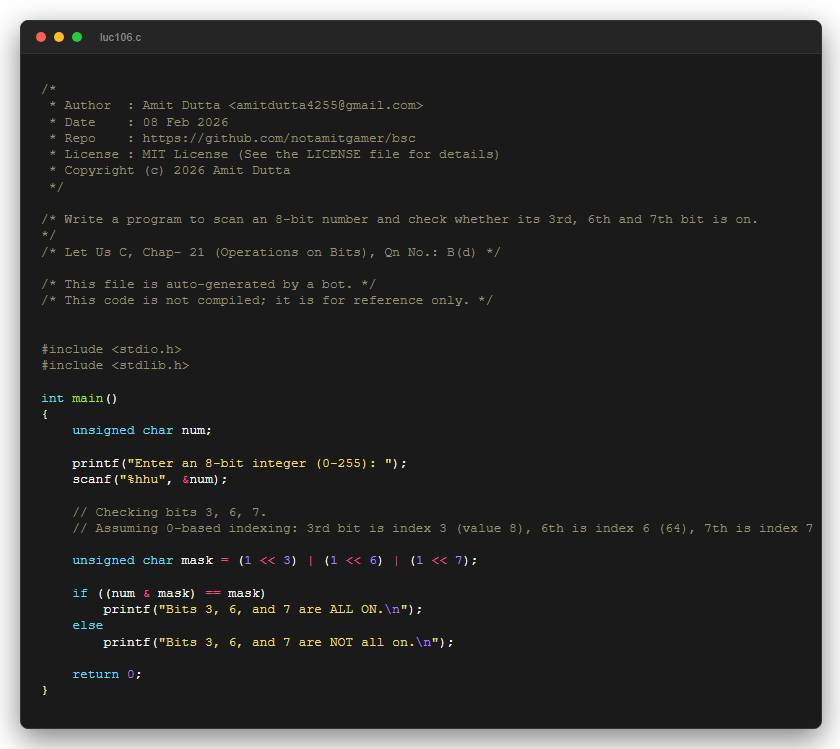Click the repo URL https://github.com/notamitgamer/bsc

pos(279,138)
